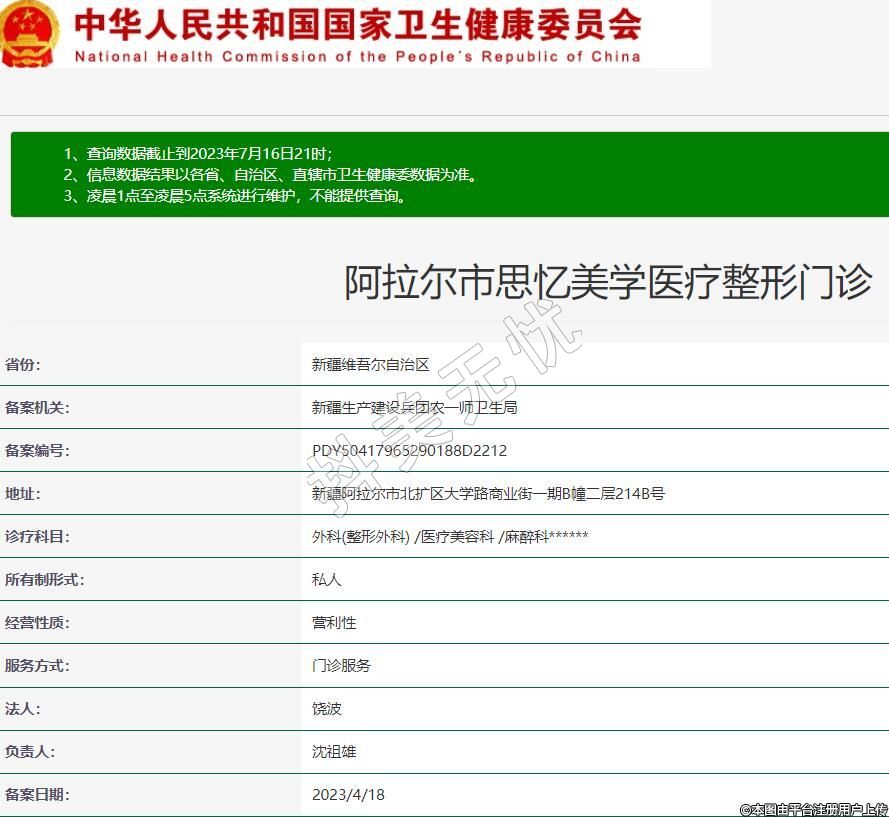Select the service mode value 门诊服务

click(x=341, y=666)
